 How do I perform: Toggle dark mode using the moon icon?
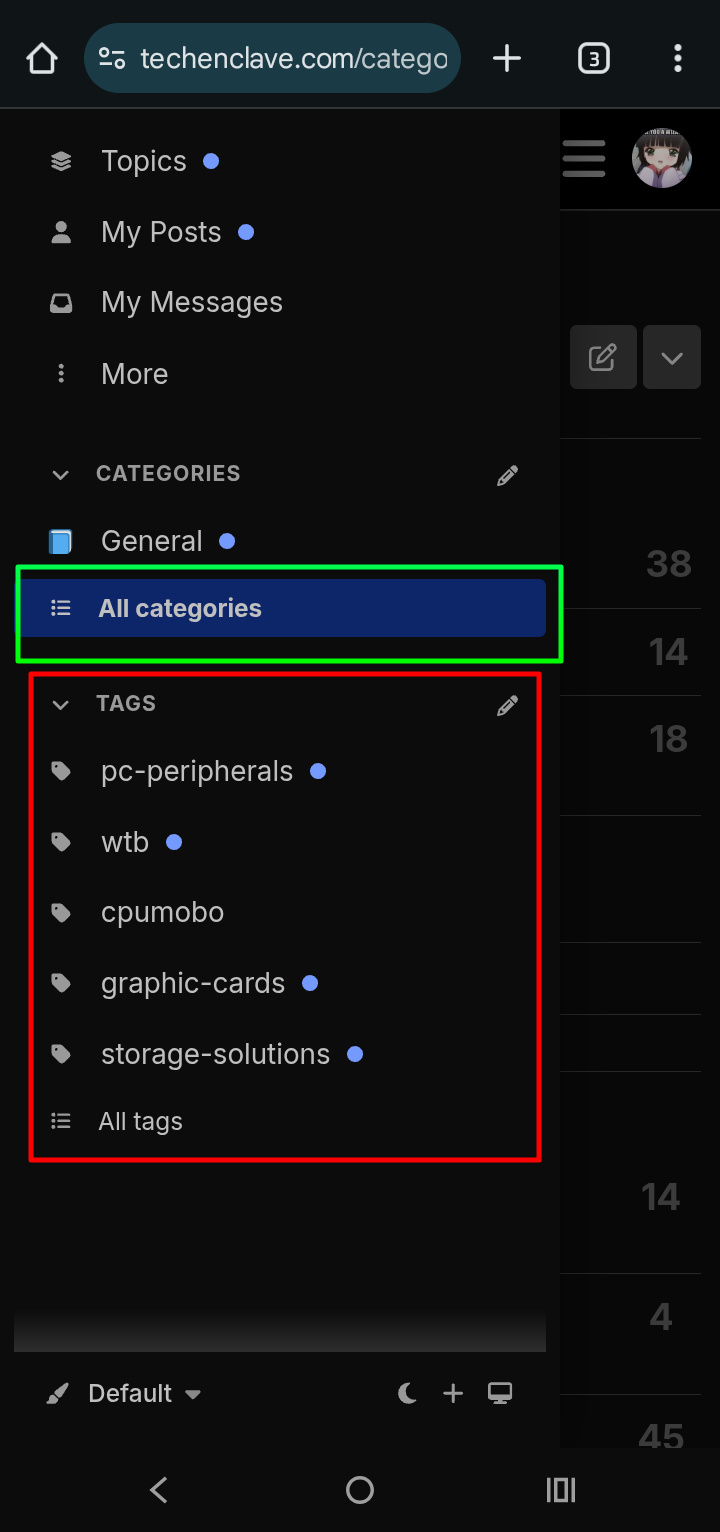tap(407, 1393)
